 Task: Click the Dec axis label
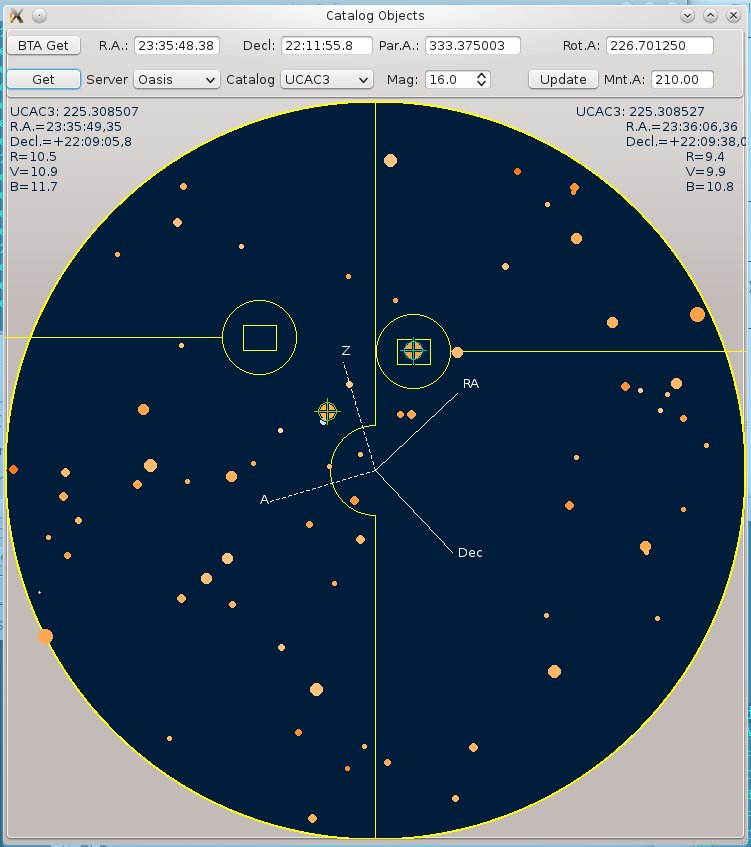coord(470,553)
